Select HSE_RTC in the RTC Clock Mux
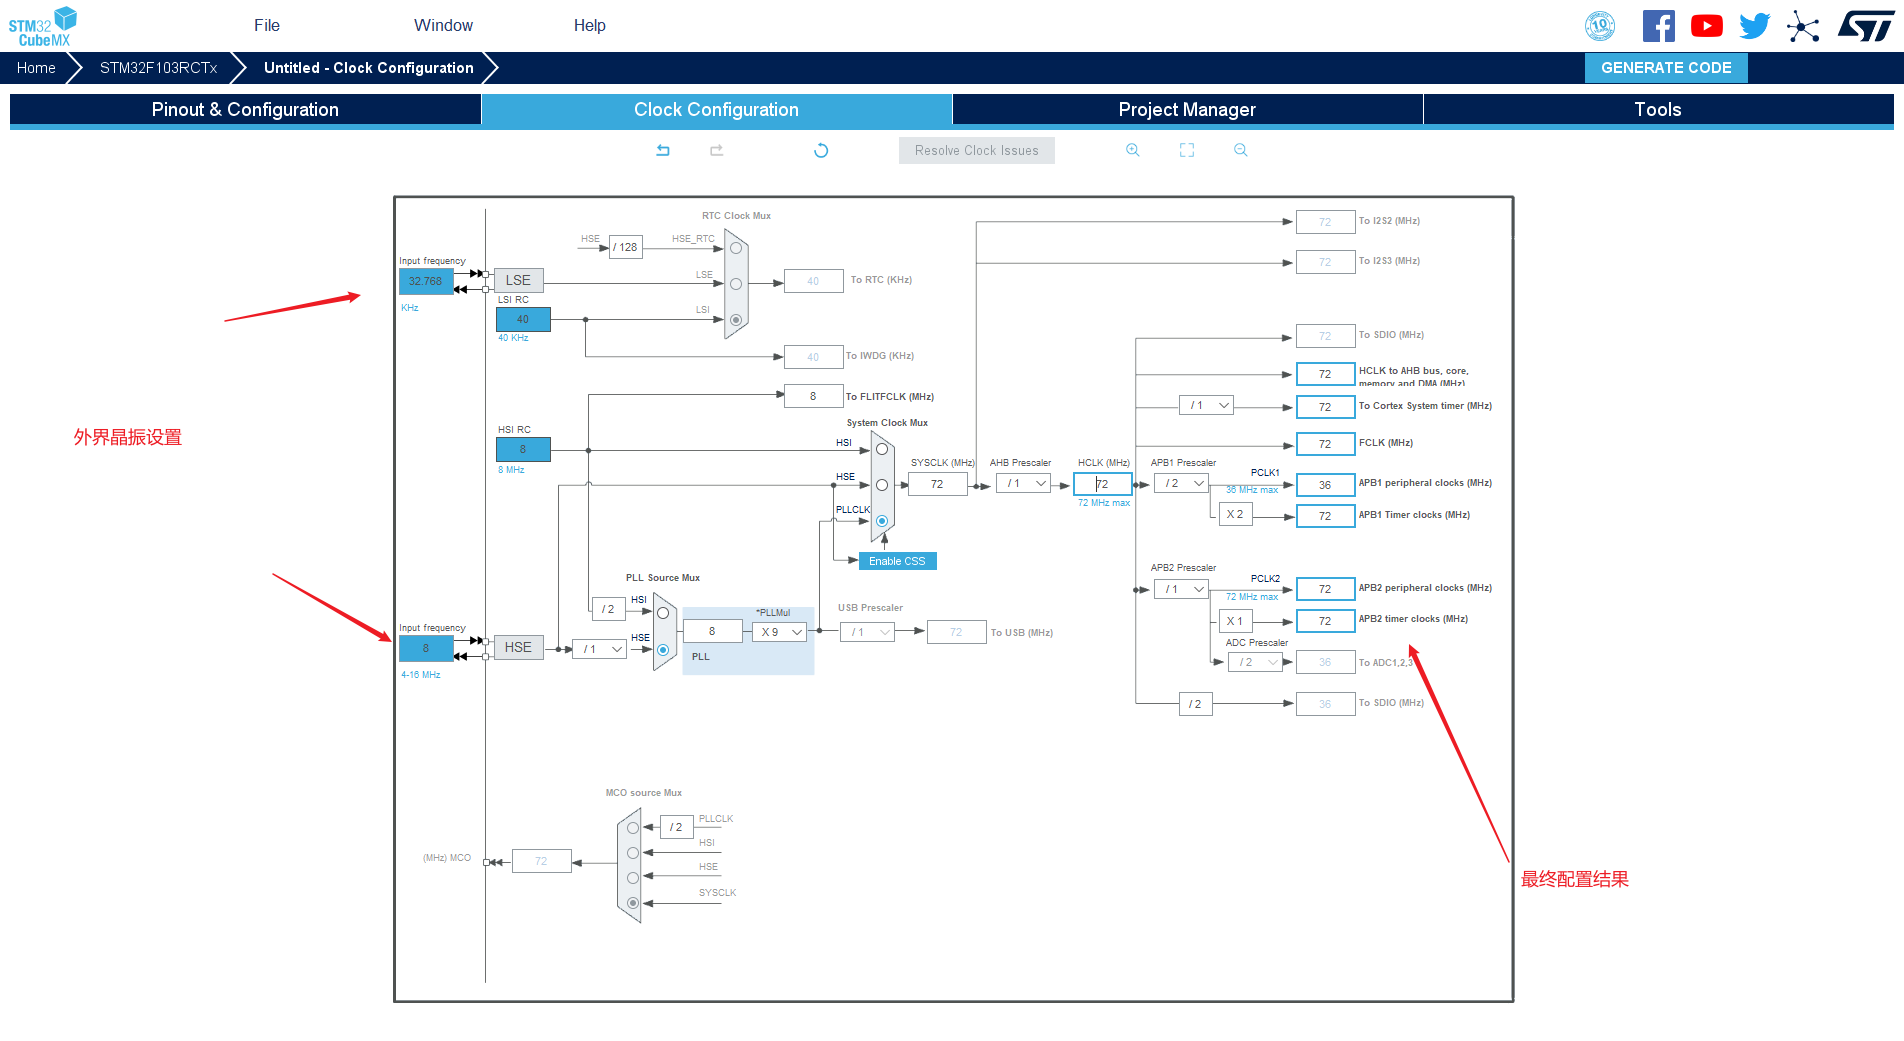Screen dimensions: 1904x1041 pos(736,248)
